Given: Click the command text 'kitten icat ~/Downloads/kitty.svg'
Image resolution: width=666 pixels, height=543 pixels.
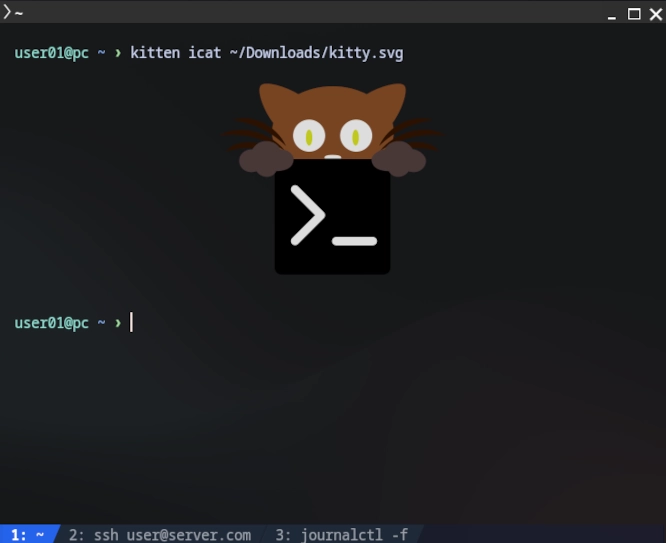Looking at the screenshot, I should coord(267,53).
